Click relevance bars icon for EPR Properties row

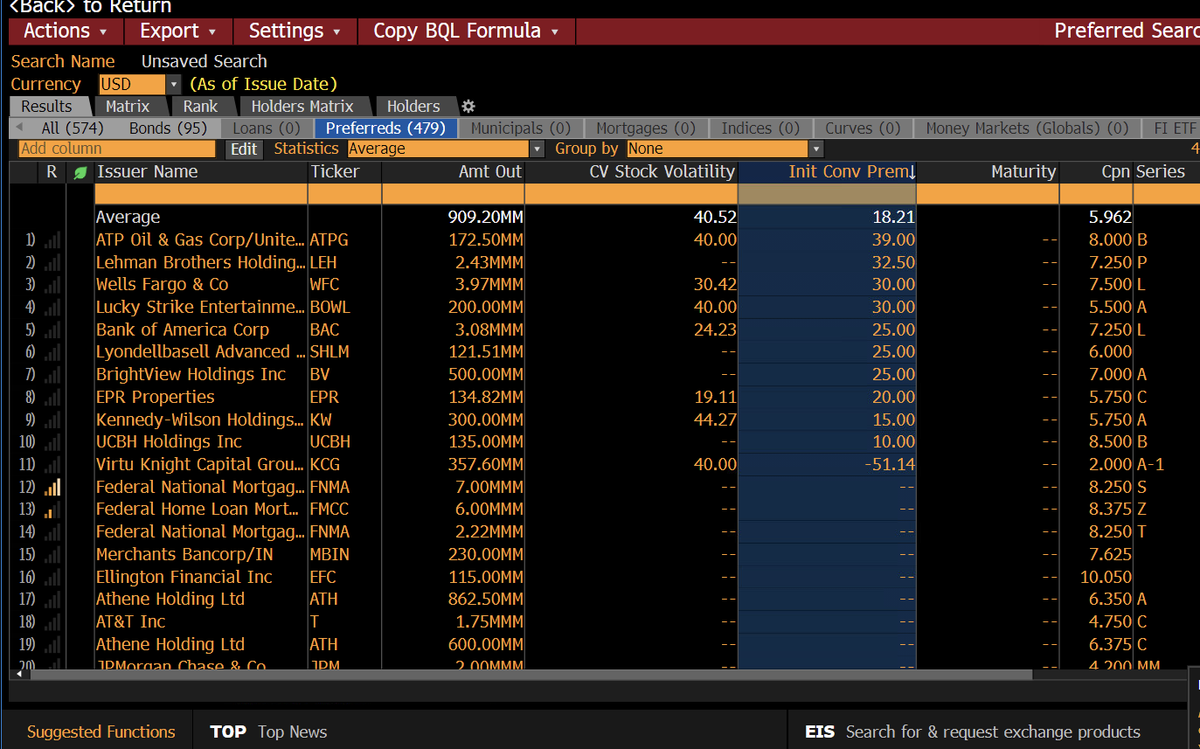[x=51, y=397]
